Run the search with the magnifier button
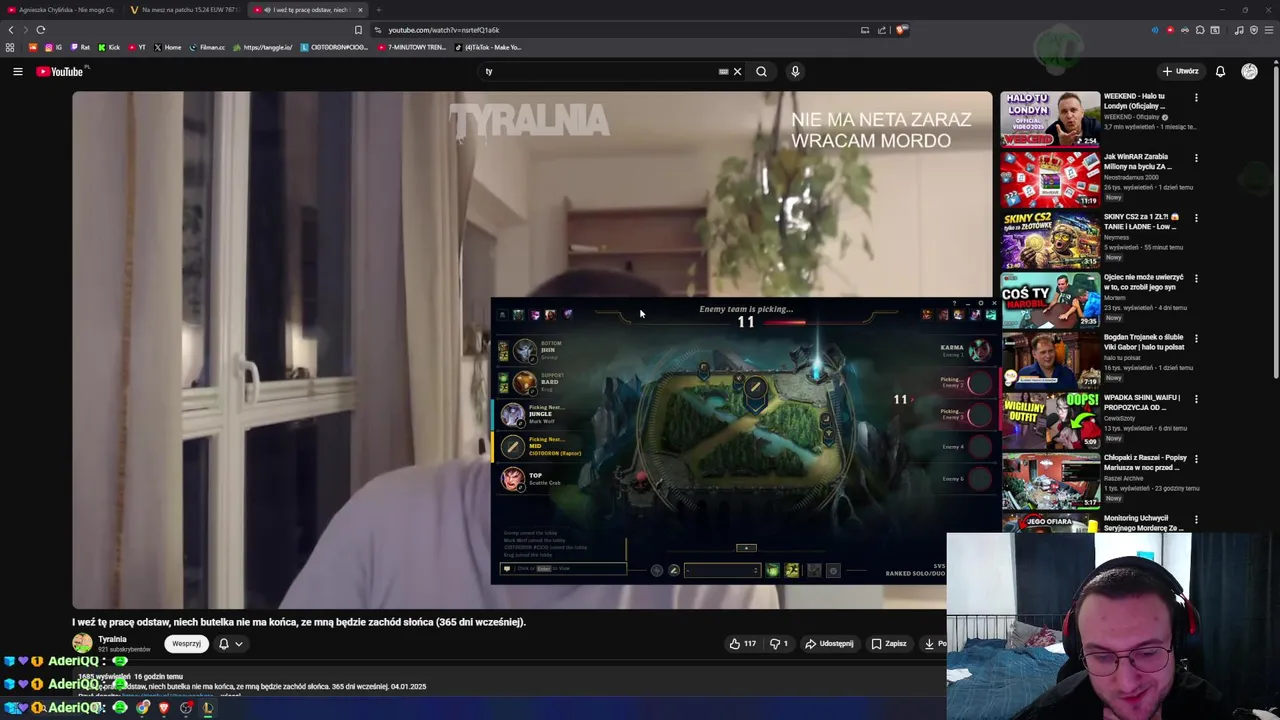The image size is (1280, 720). [761, 71]
